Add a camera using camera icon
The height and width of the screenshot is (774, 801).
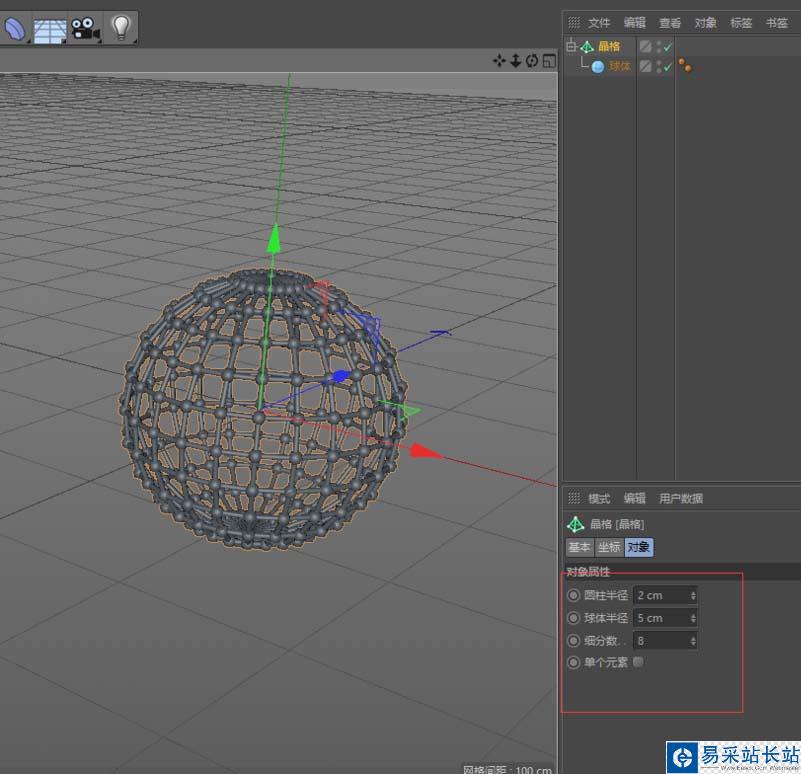tap(85, 29)
